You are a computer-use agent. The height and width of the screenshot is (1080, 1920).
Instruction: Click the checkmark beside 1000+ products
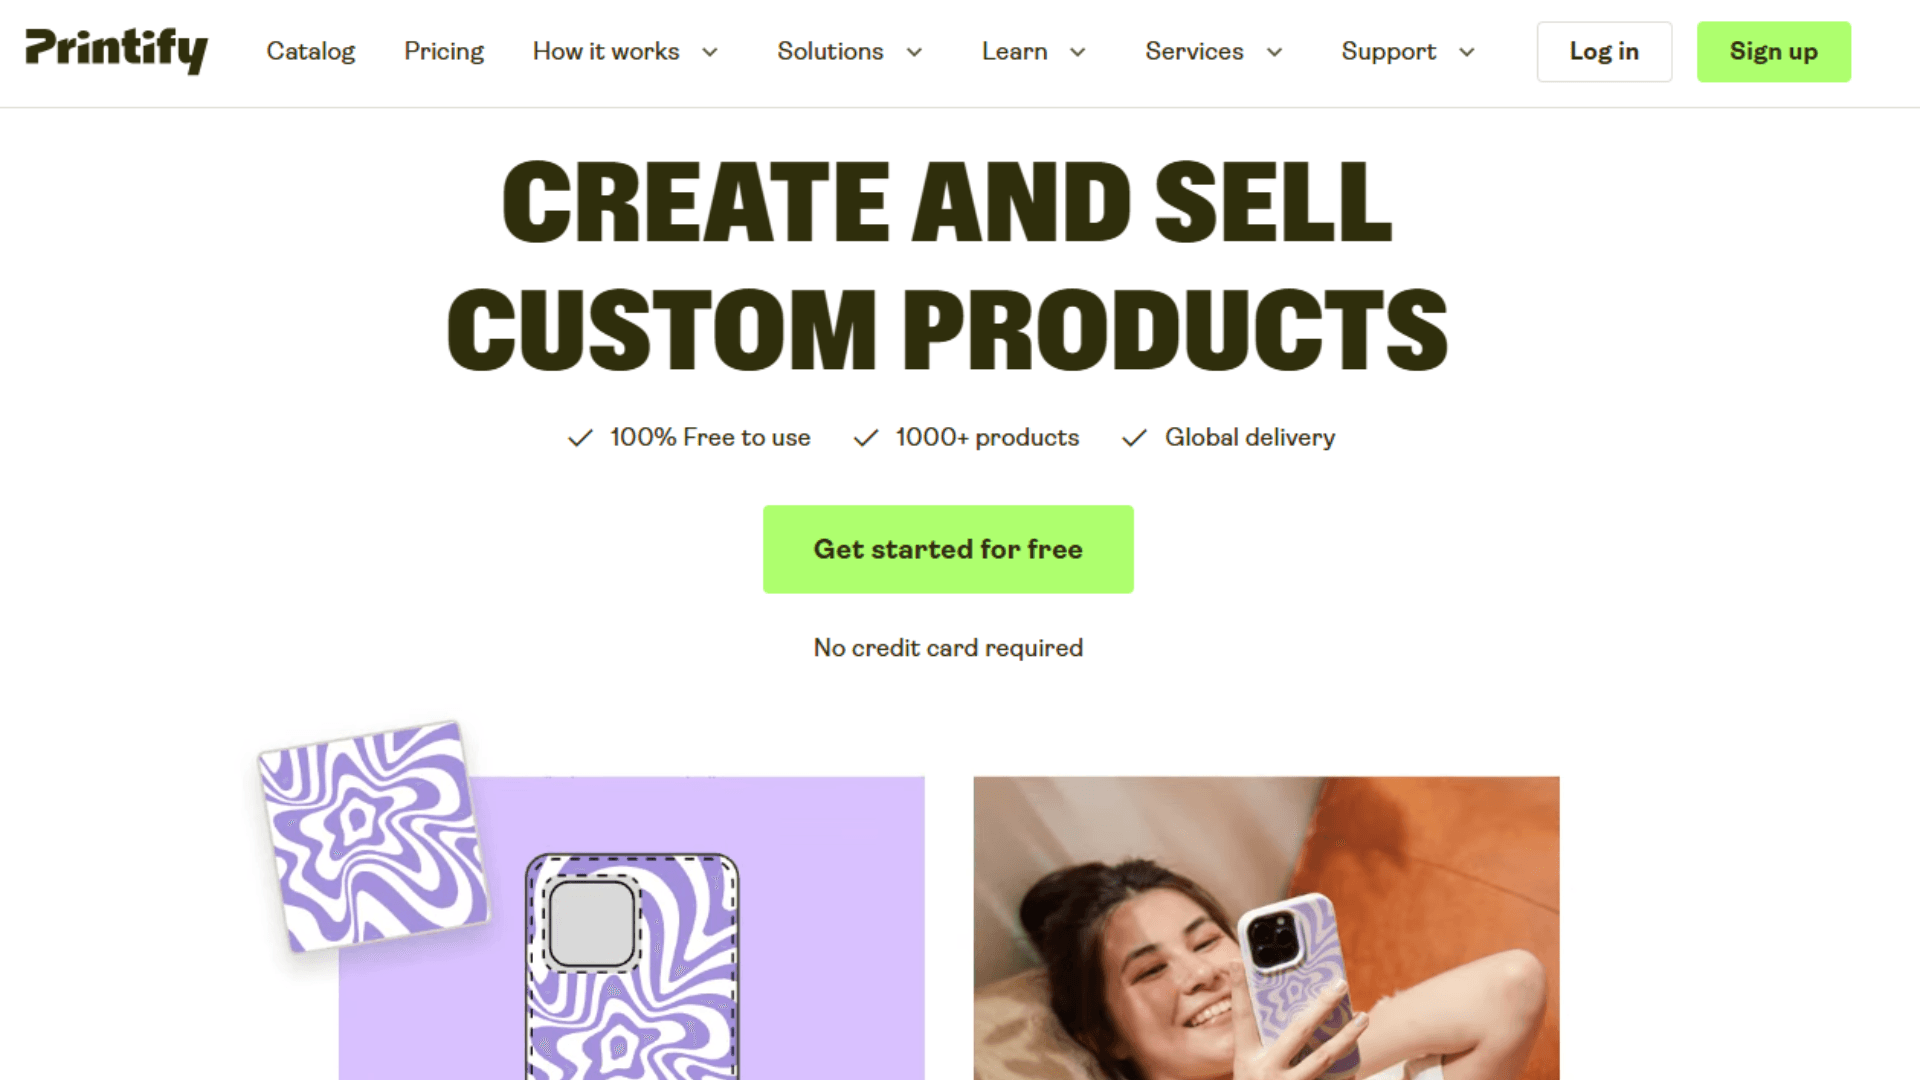tap(866, 438)
